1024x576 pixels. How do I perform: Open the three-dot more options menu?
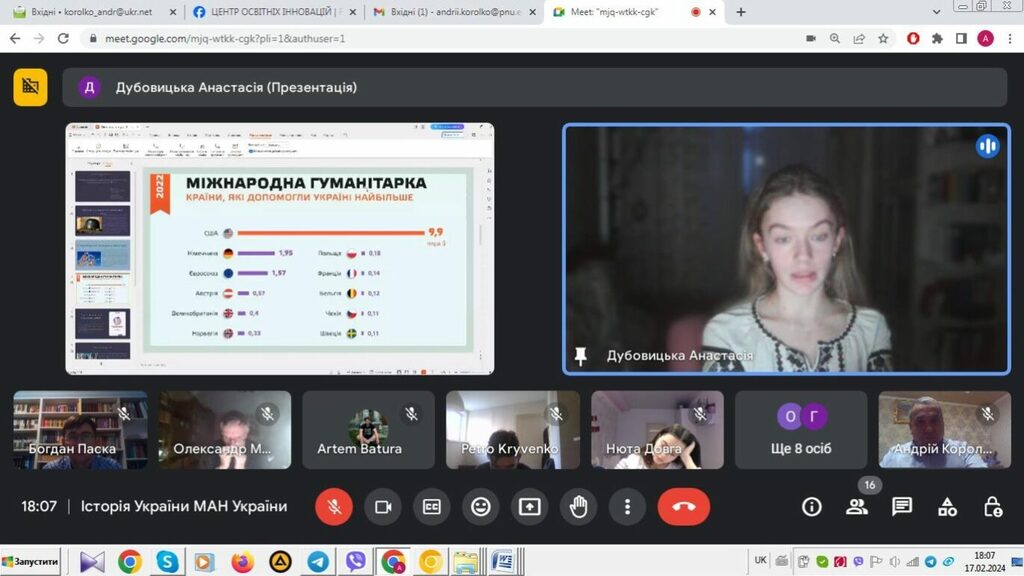(x=627, y=507)
